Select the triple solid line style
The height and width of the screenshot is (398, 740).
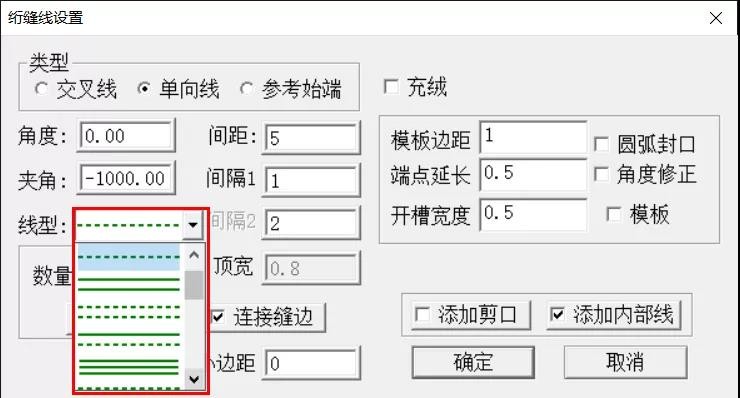(x=129, y=366)
